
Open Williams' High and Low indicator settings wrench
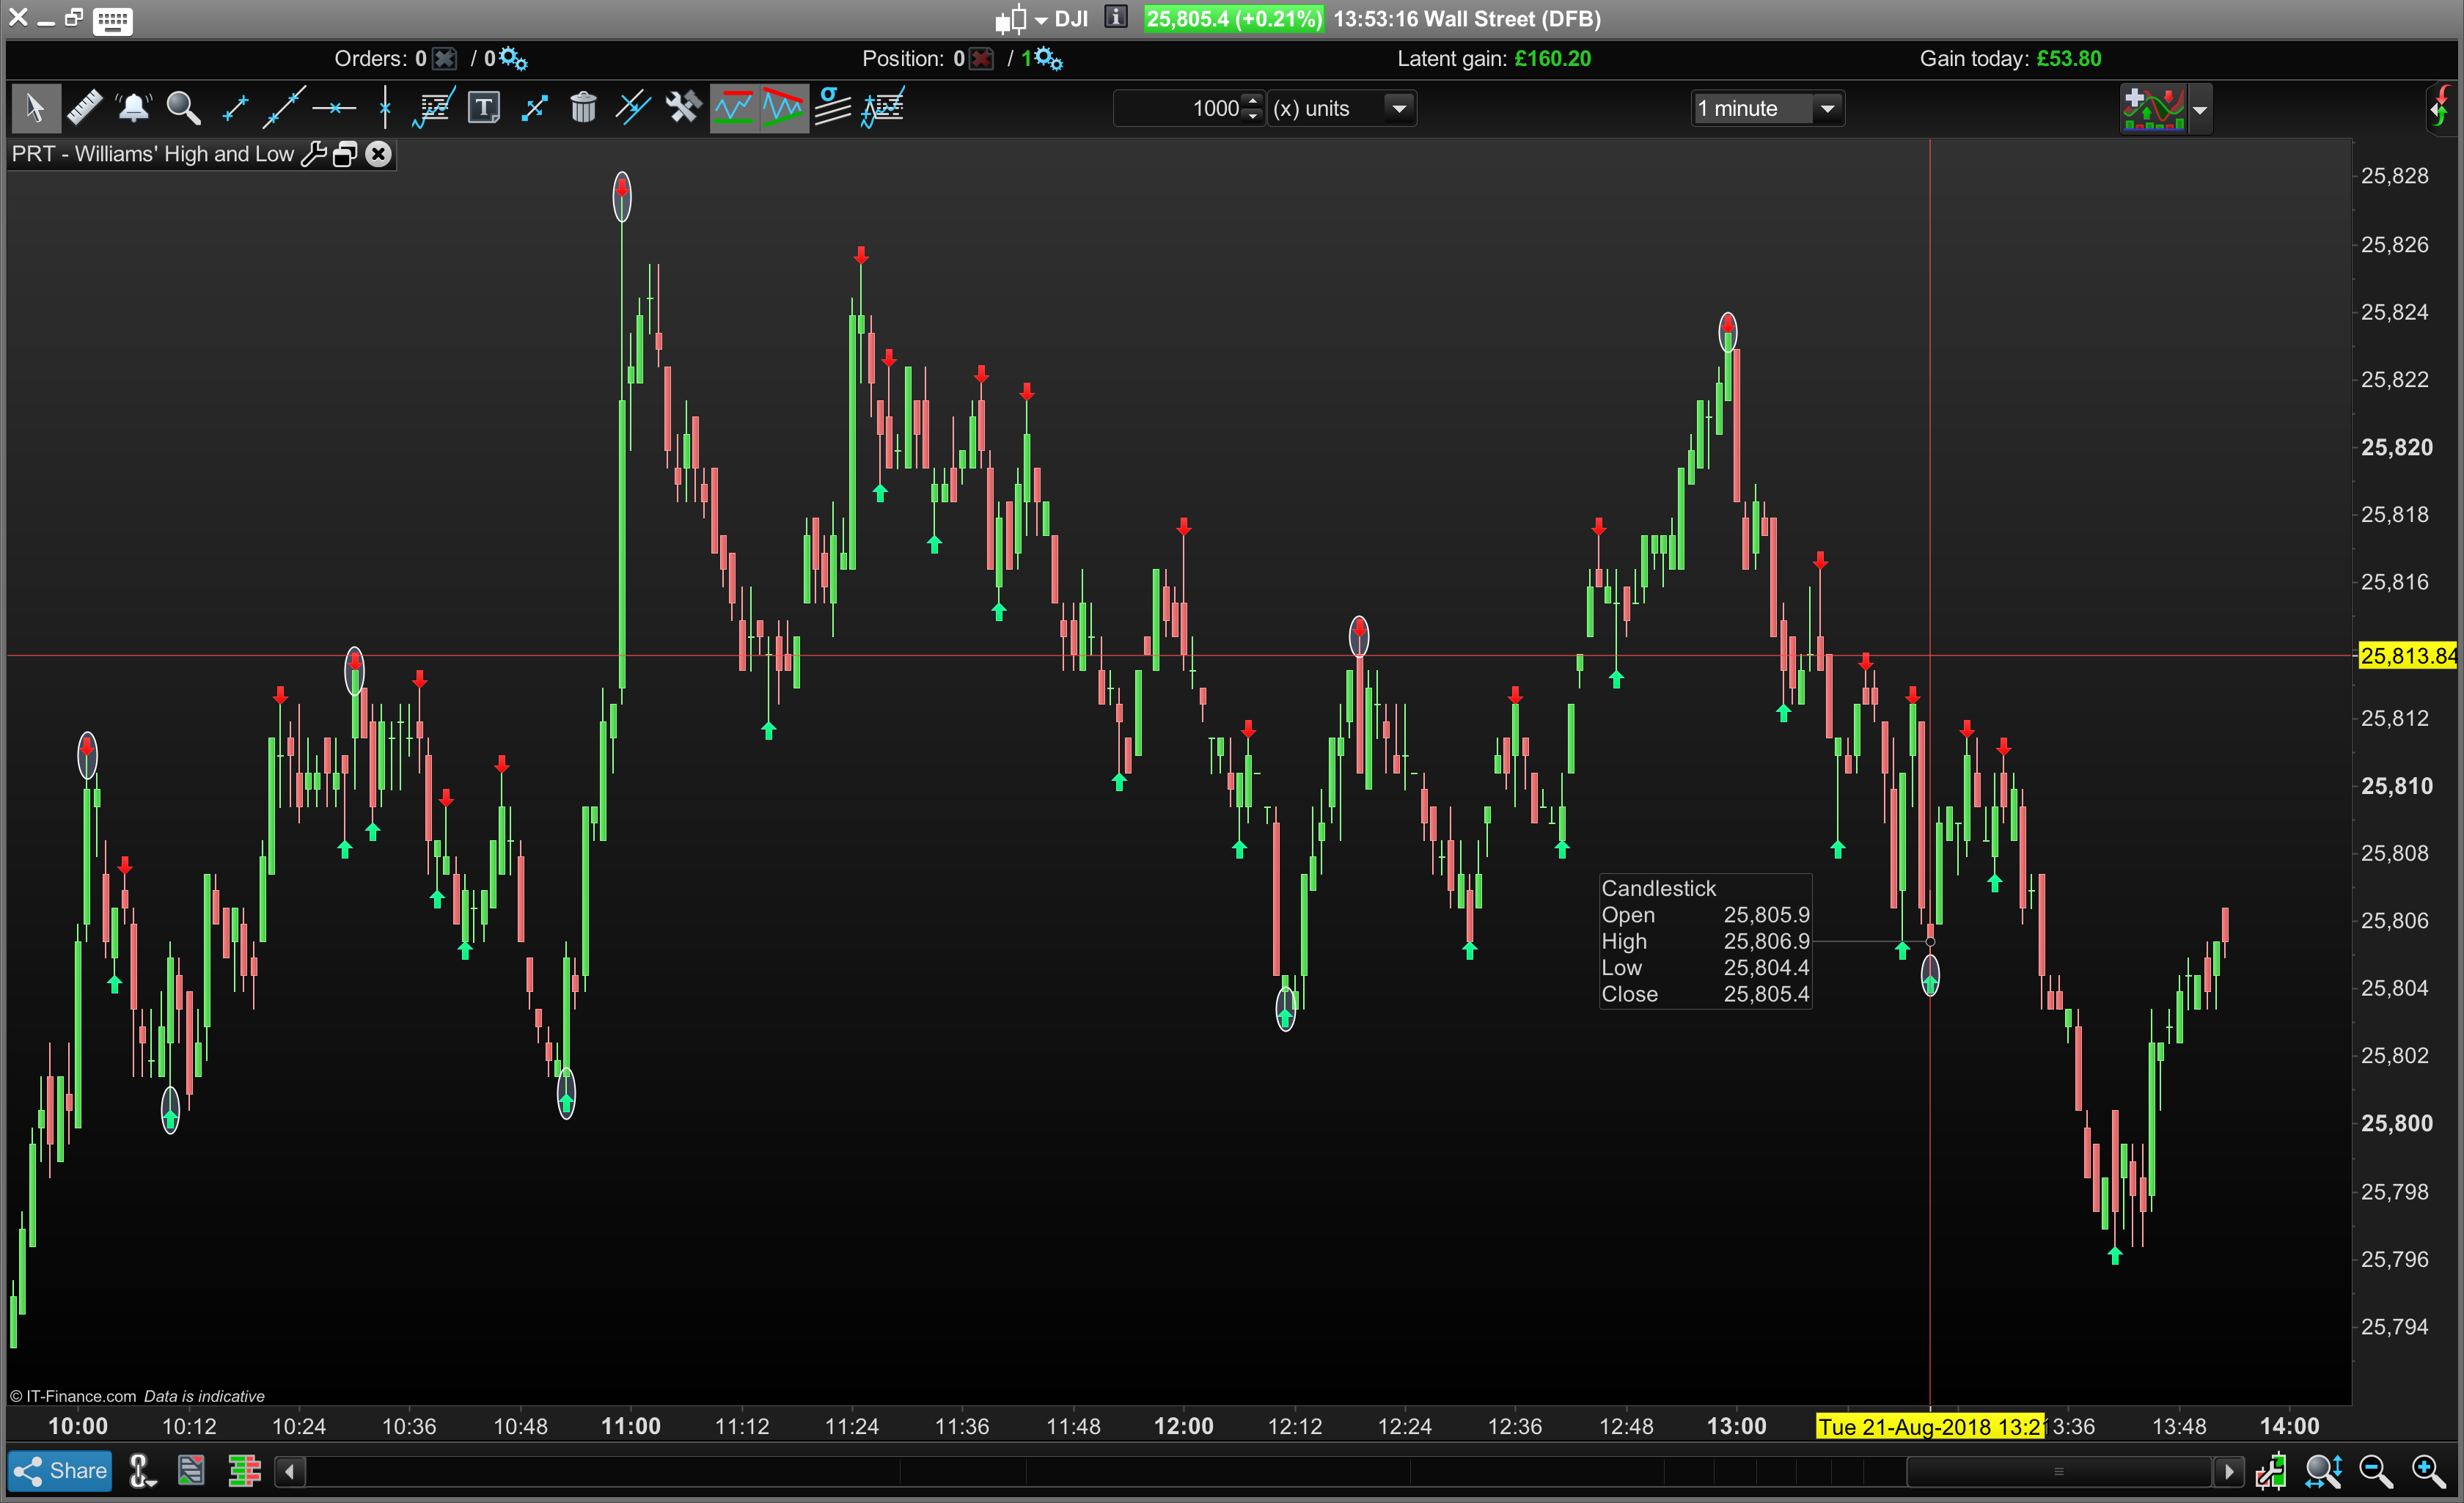click(x=313, y=154)
